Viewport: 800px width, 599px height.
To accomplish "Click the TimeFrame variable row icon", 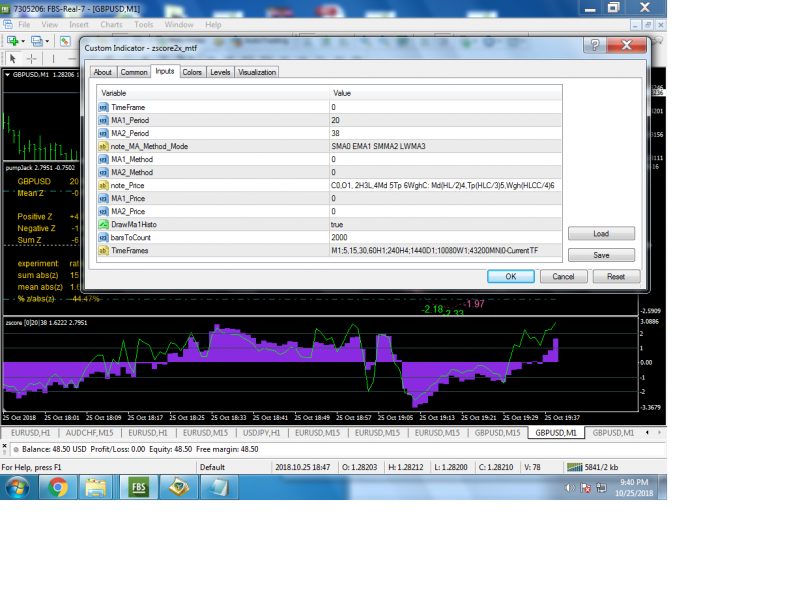I will [104, 107].
